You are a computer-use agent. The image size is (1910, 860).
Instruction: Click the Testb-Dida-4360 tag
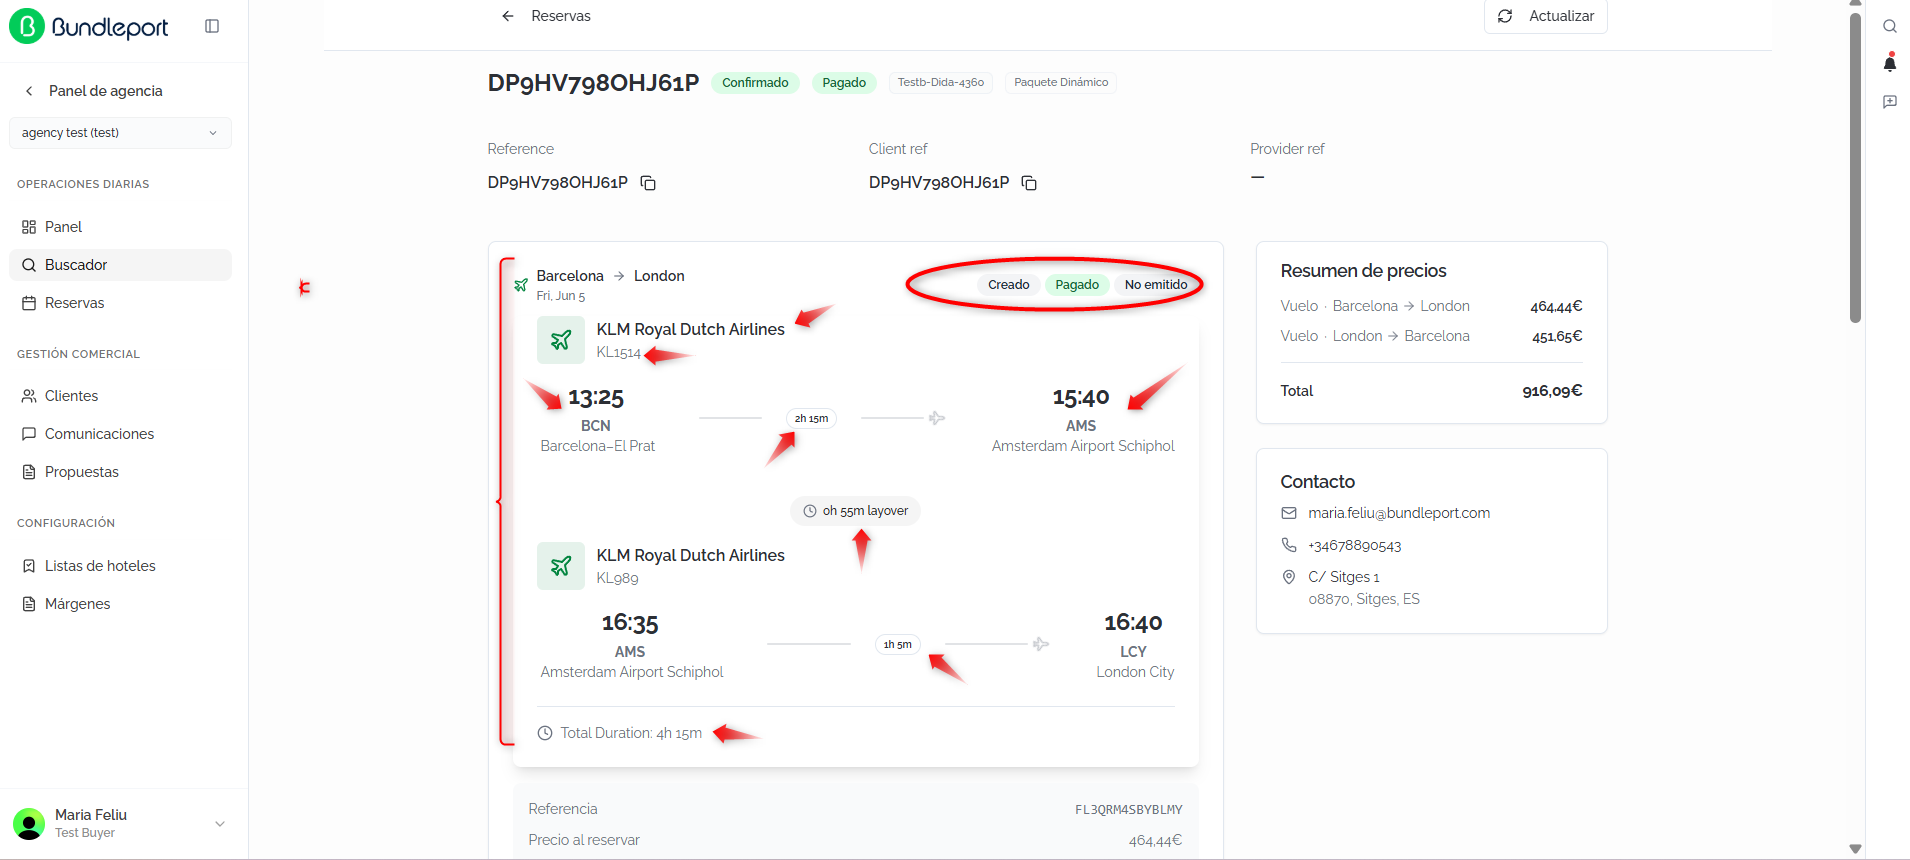click(940, 83)
